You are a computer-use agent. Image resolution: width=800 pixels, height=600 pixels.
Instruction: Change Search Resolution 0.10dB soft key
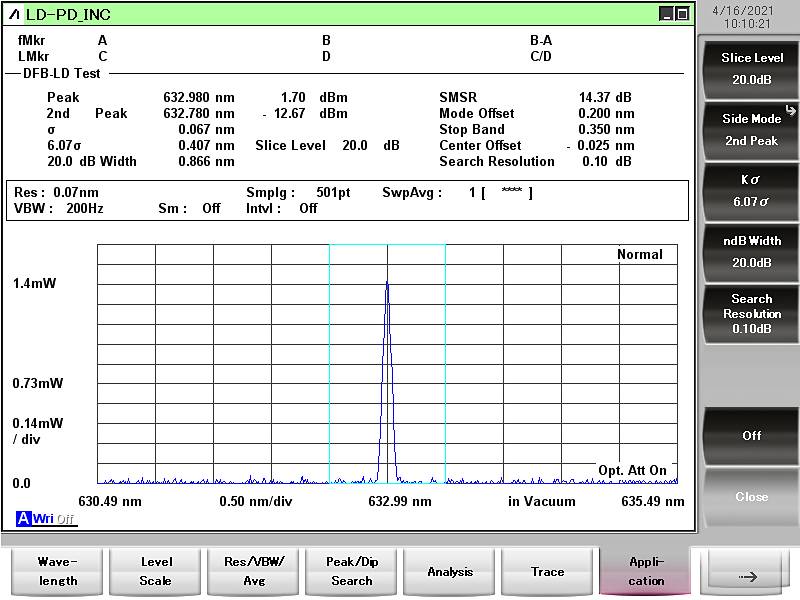coord(751,313)
